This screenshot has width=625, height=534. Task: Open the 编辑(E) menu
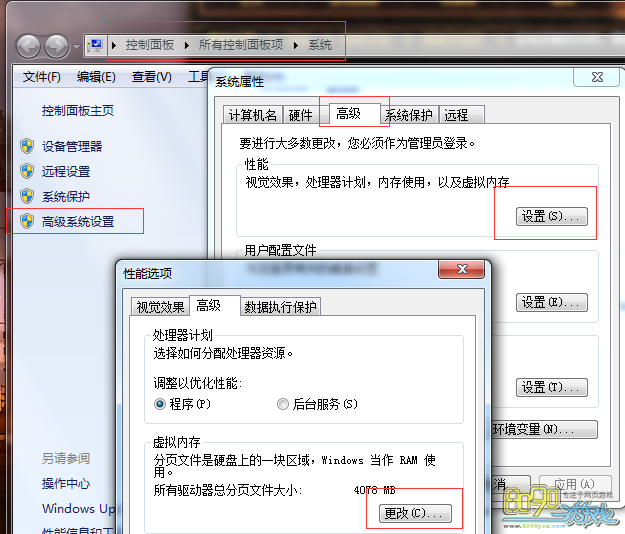[x=96, y=77]
